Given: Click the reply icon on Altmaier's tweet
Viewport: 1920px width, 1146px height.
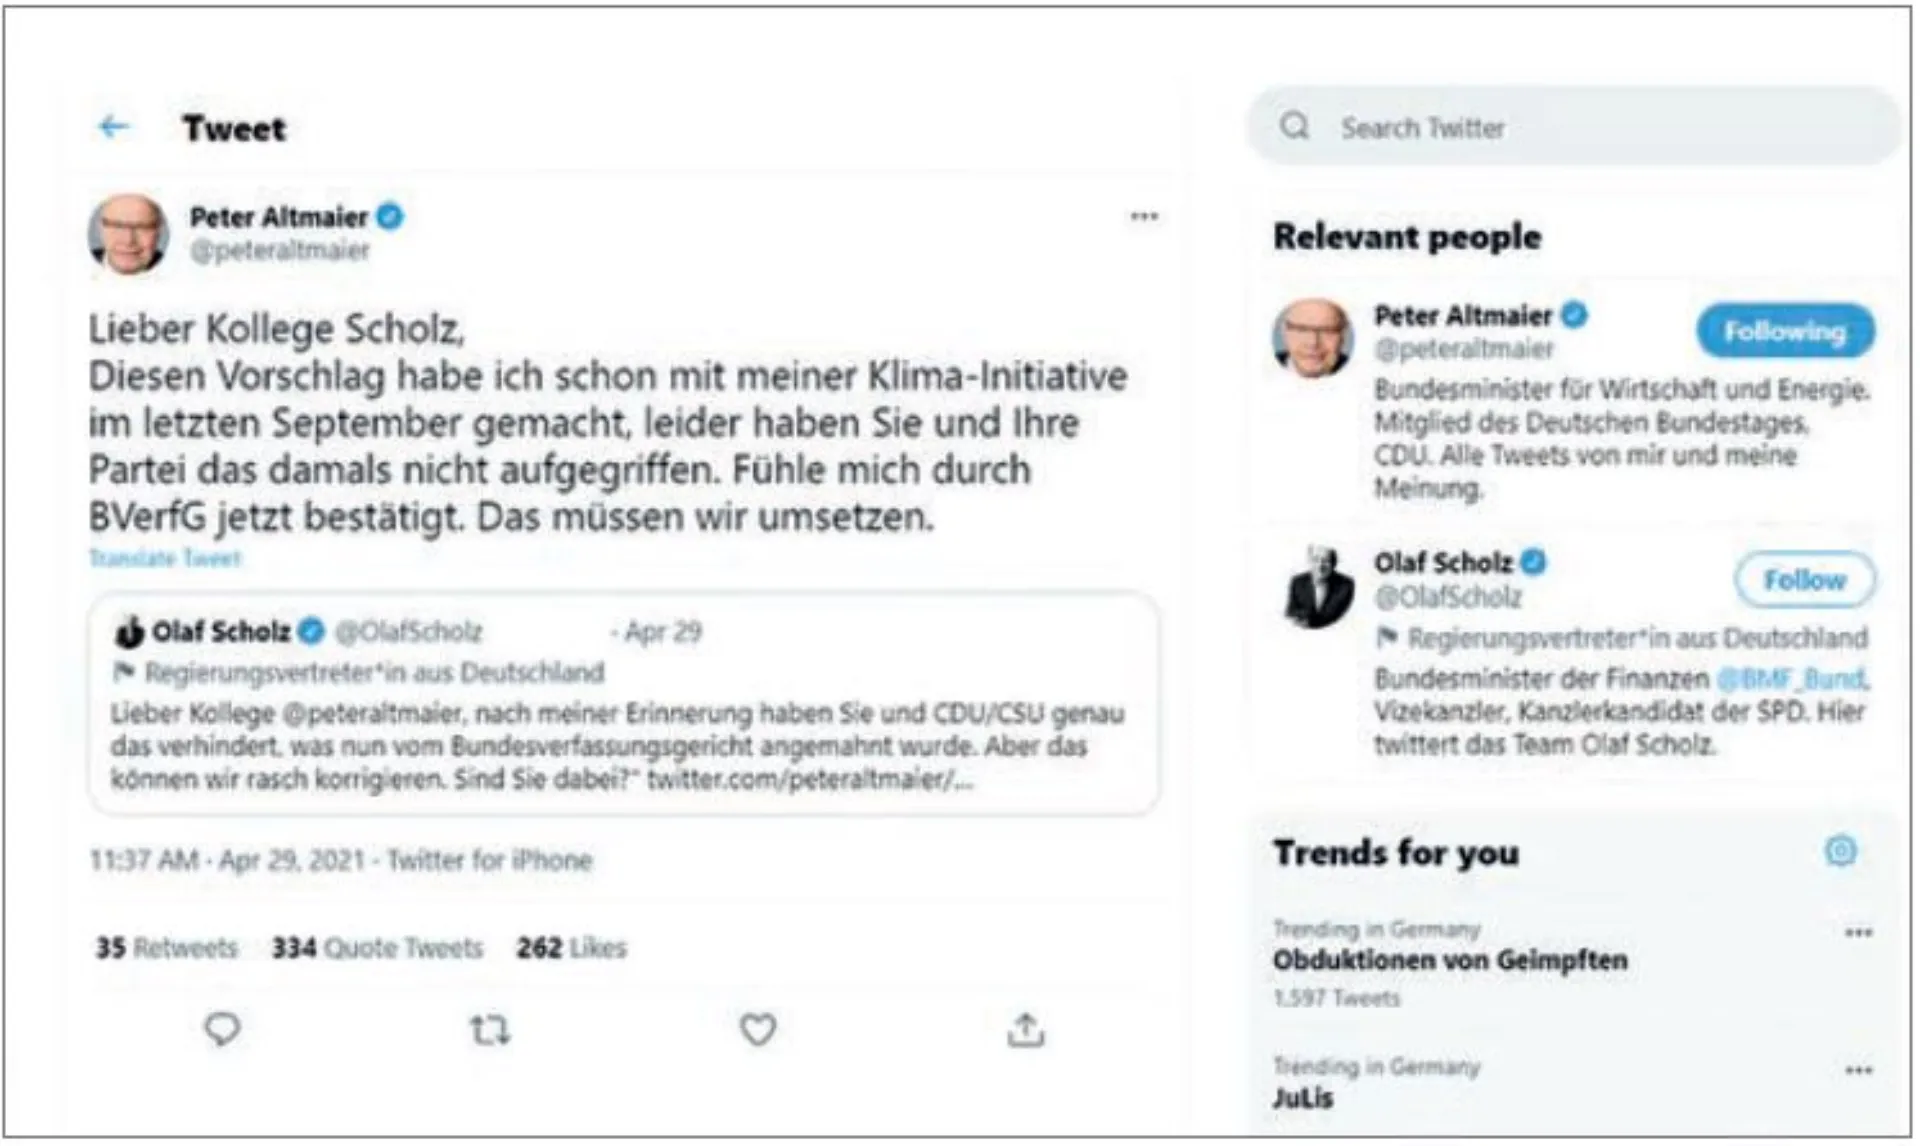Looking at the screenshot, I should click(x=222, y=1028).
